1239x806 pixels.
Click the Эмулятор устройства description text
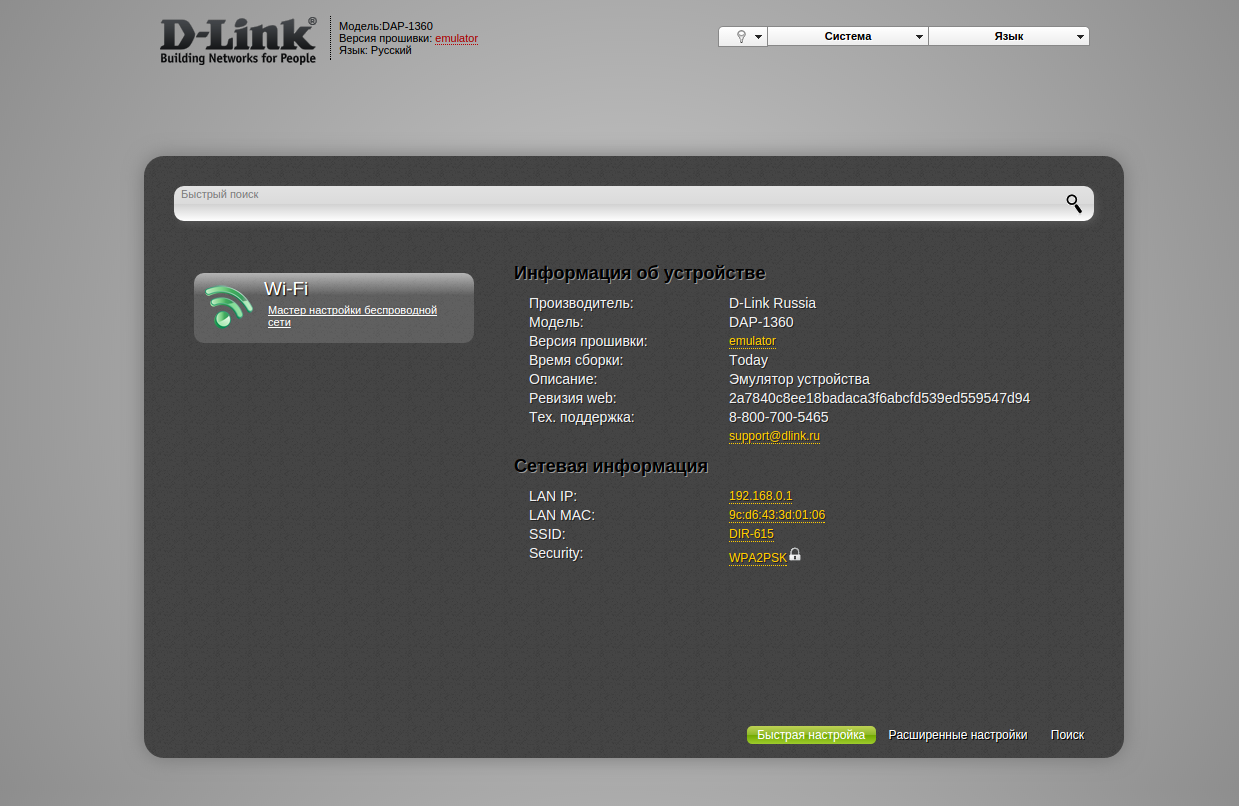(x=799, y=379)
